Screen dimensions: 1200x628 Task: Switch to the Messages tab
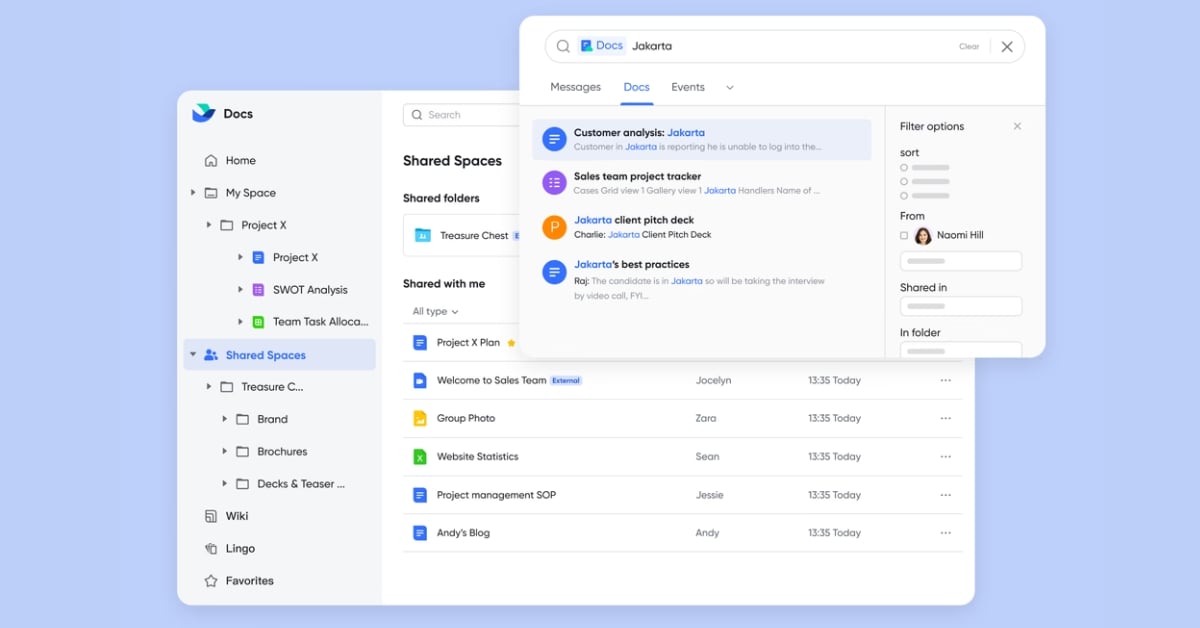pyautogui.click(x=575, y=88)
